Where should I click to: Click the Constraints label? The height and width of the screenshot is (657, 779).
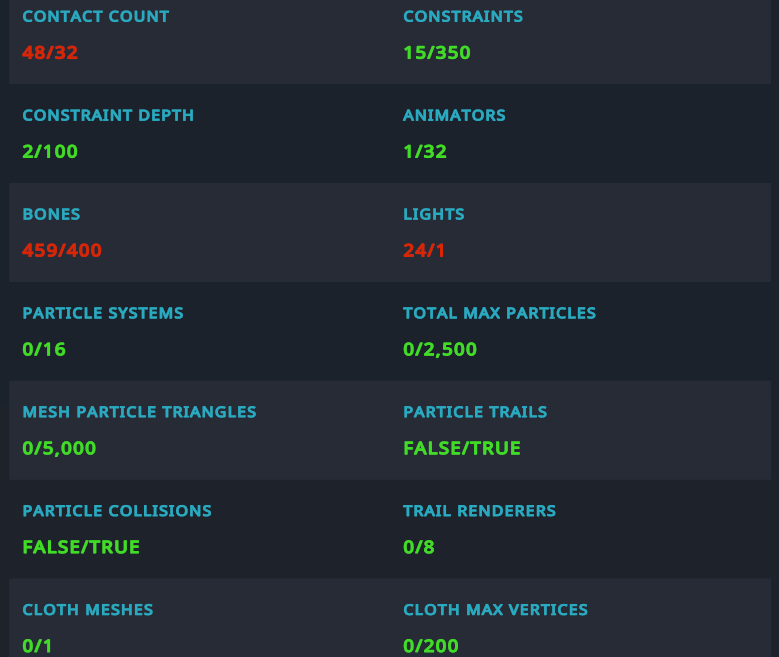[x=463, y=16]
